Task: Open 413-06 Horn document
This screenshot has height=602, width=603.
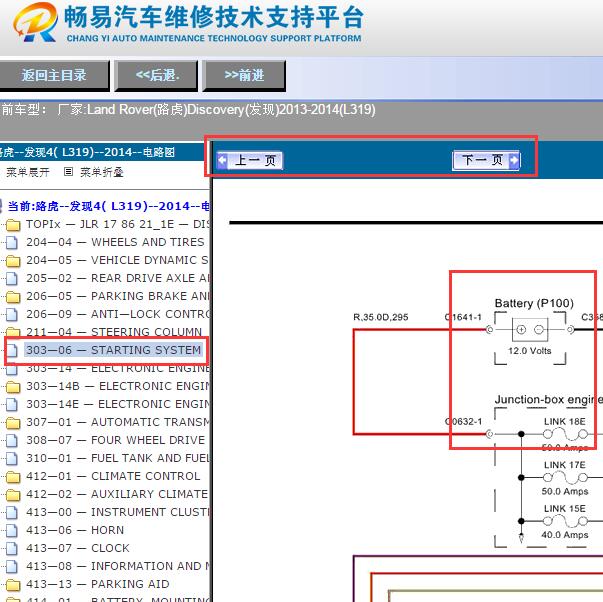Action: click(x=75, y=530)
